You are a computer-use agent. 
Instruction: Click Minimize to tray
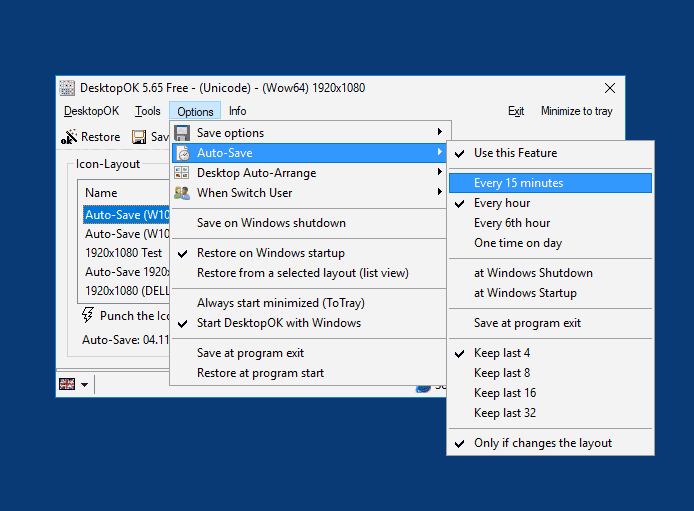click(577, 111)
